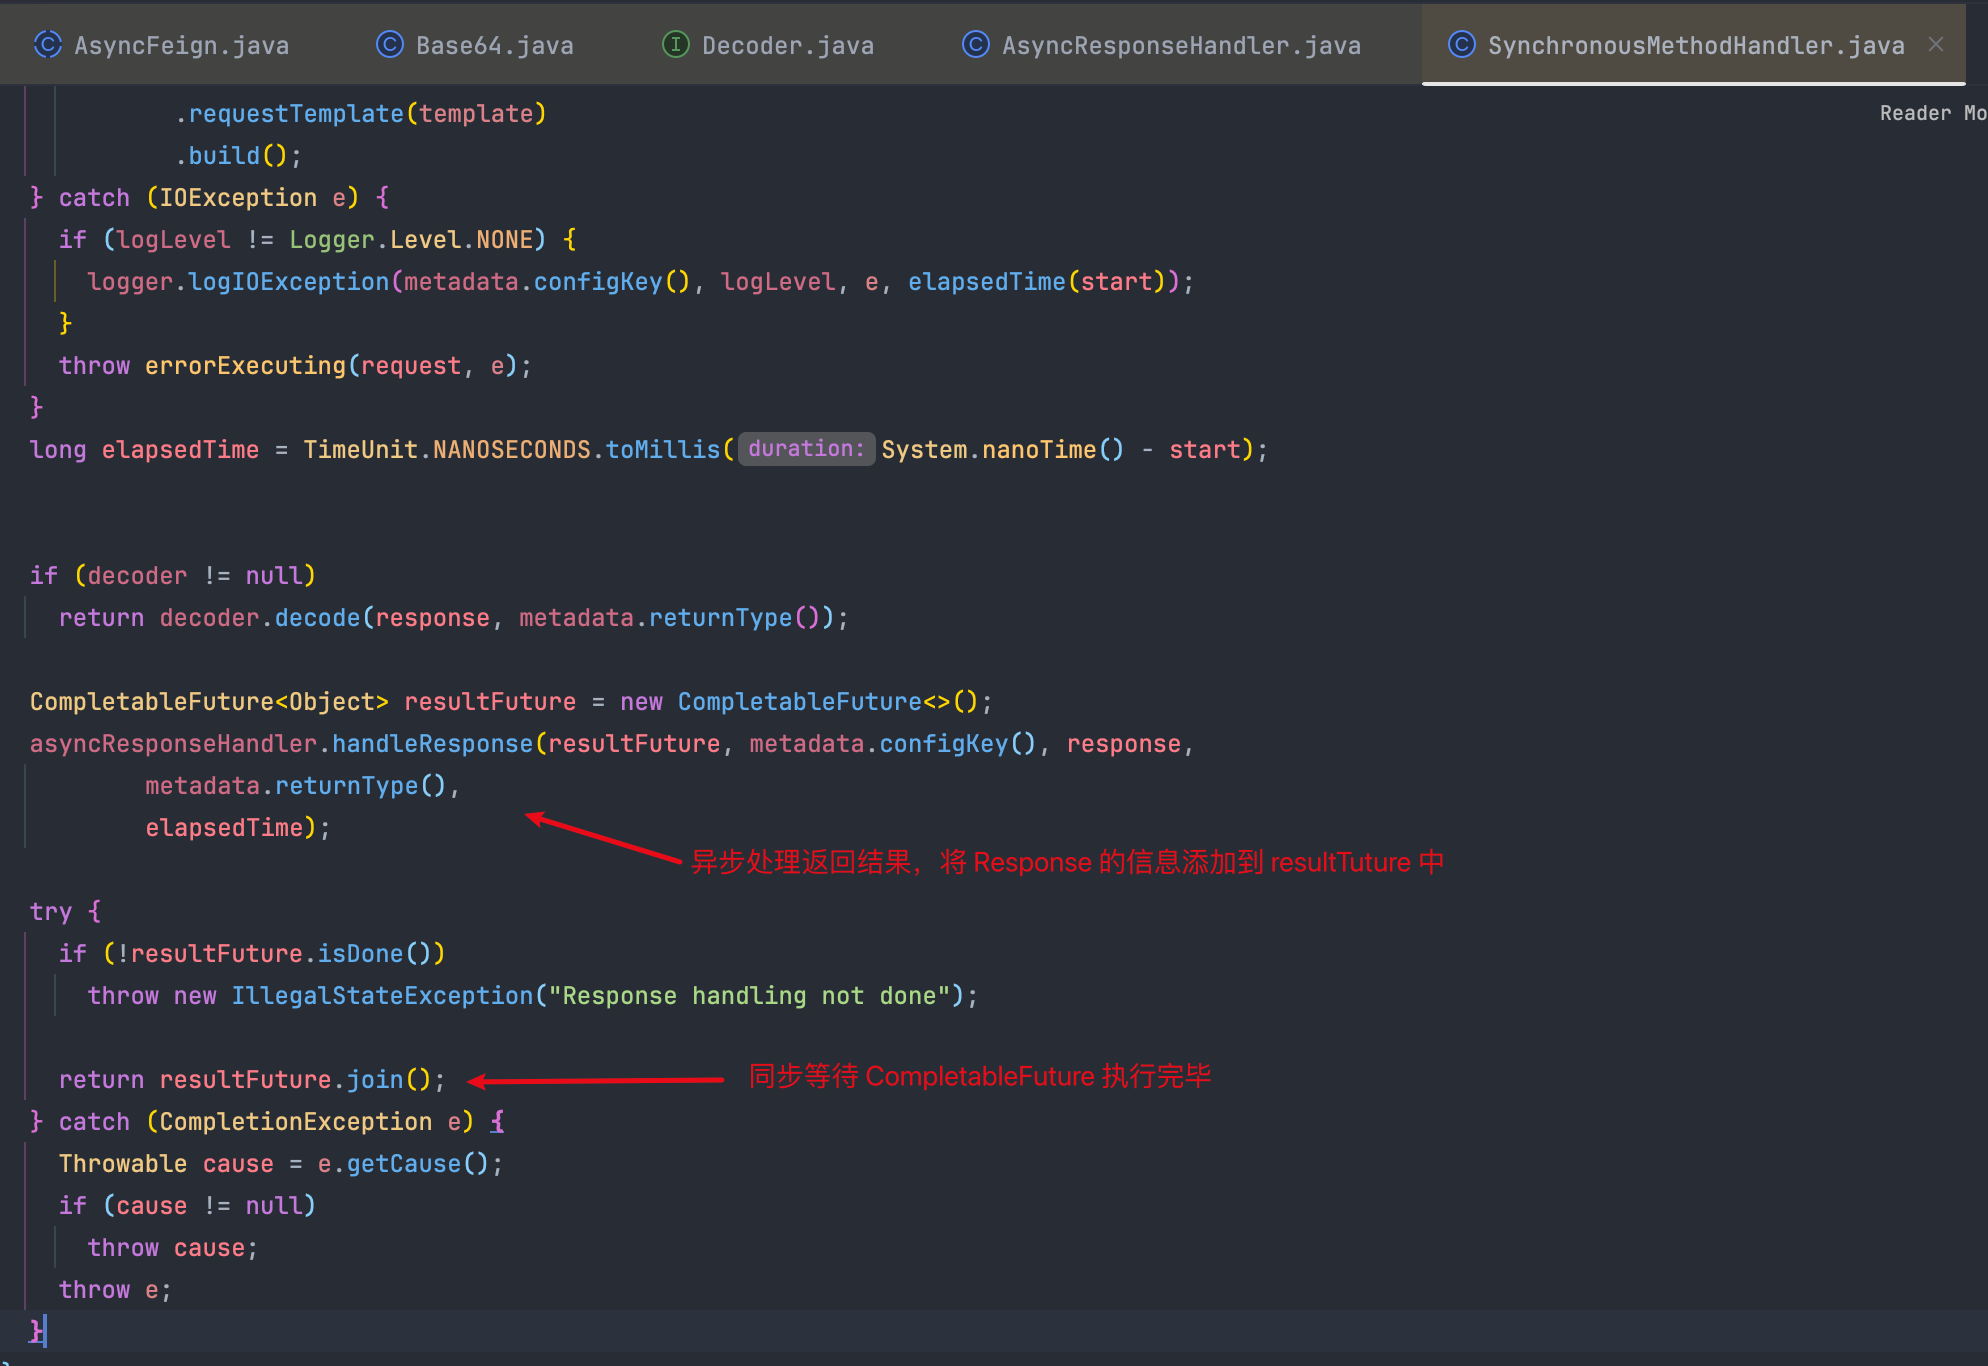
Task: Switch to the AsyncFeign.java tab
Action: point(162,45)
